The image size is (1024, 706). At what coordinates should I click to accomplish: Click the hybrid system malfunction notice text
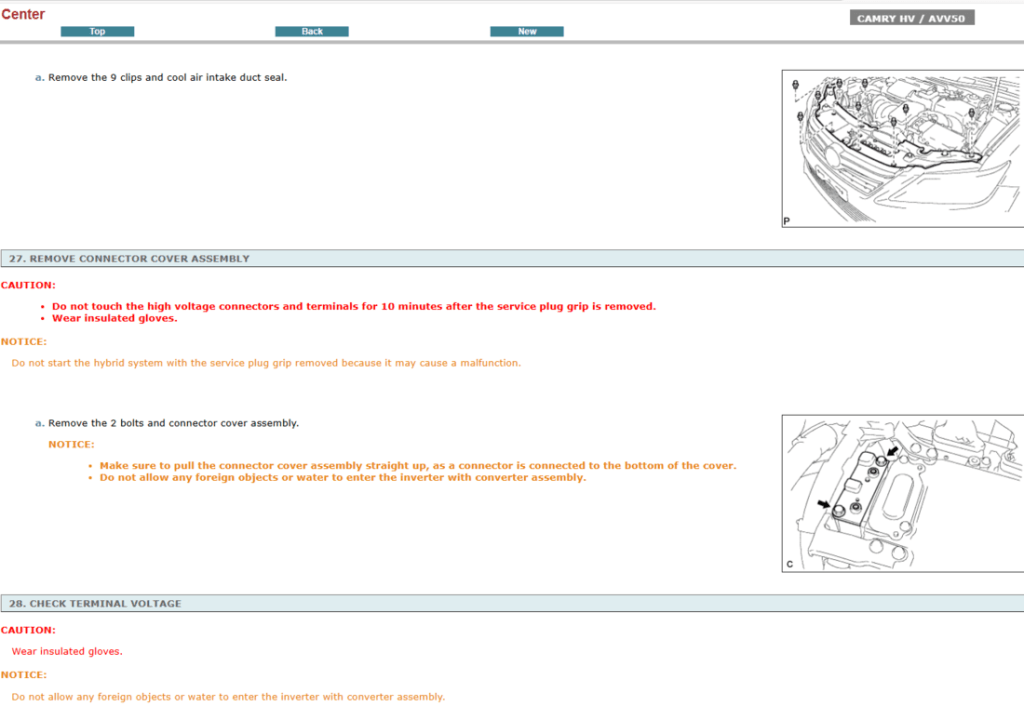[266, 363]
